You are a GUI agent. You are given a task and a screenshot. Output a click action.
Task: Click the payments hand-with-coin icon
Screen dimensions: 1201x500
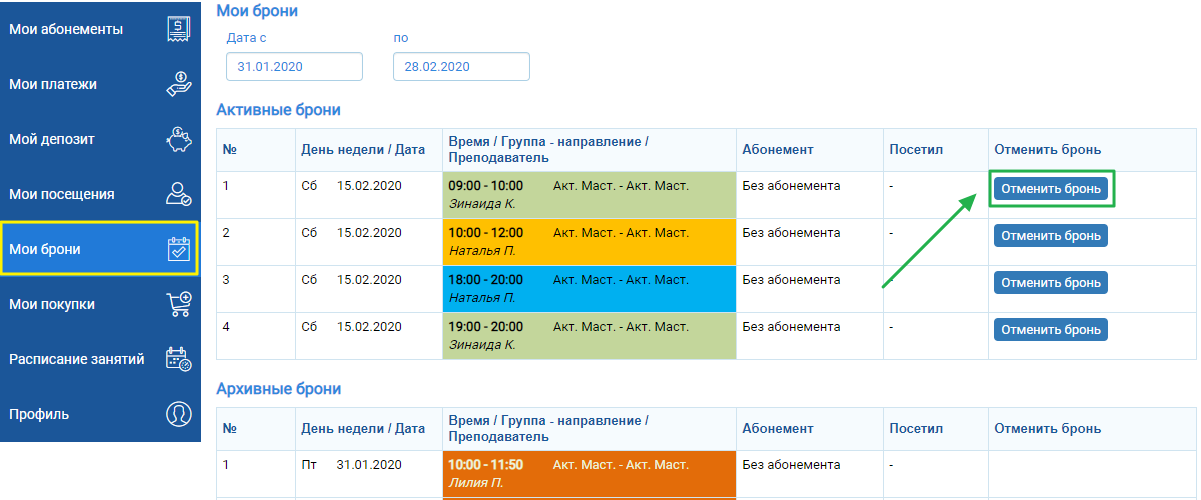[x=179, y=84]
